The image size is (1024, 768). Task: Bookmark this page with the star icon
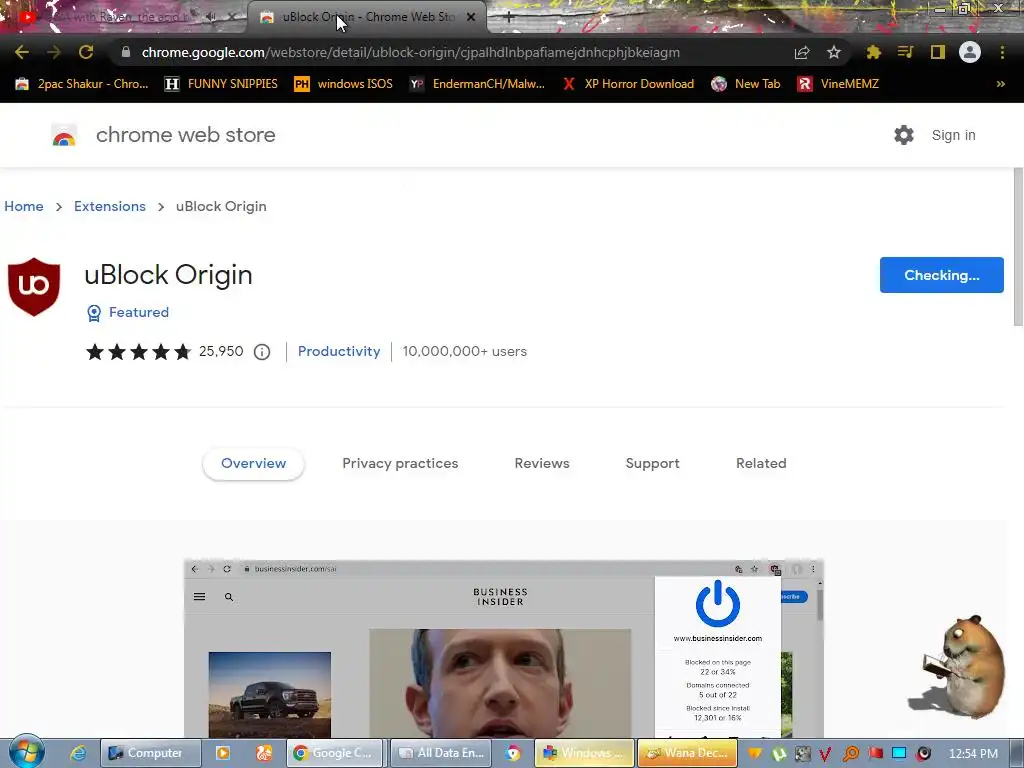tap(834, 52)
